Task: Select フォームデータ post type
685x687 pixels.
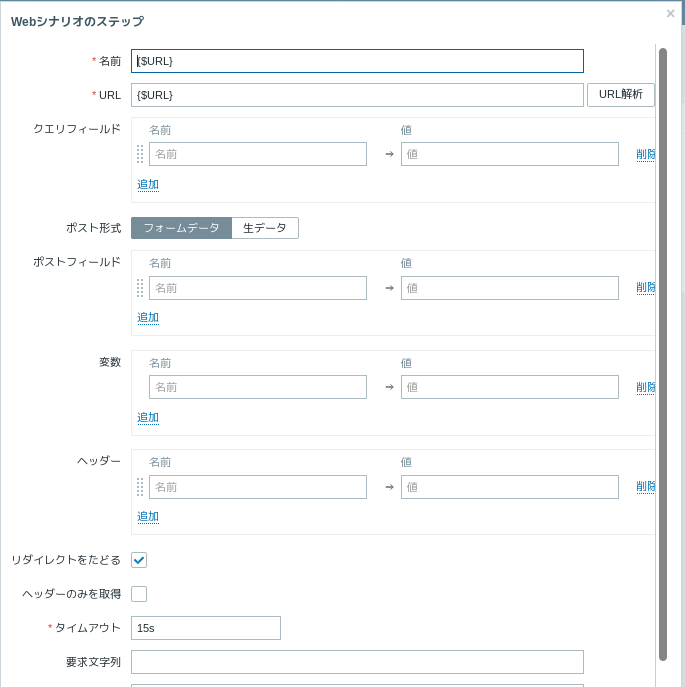Action: (x=181, y=228)
